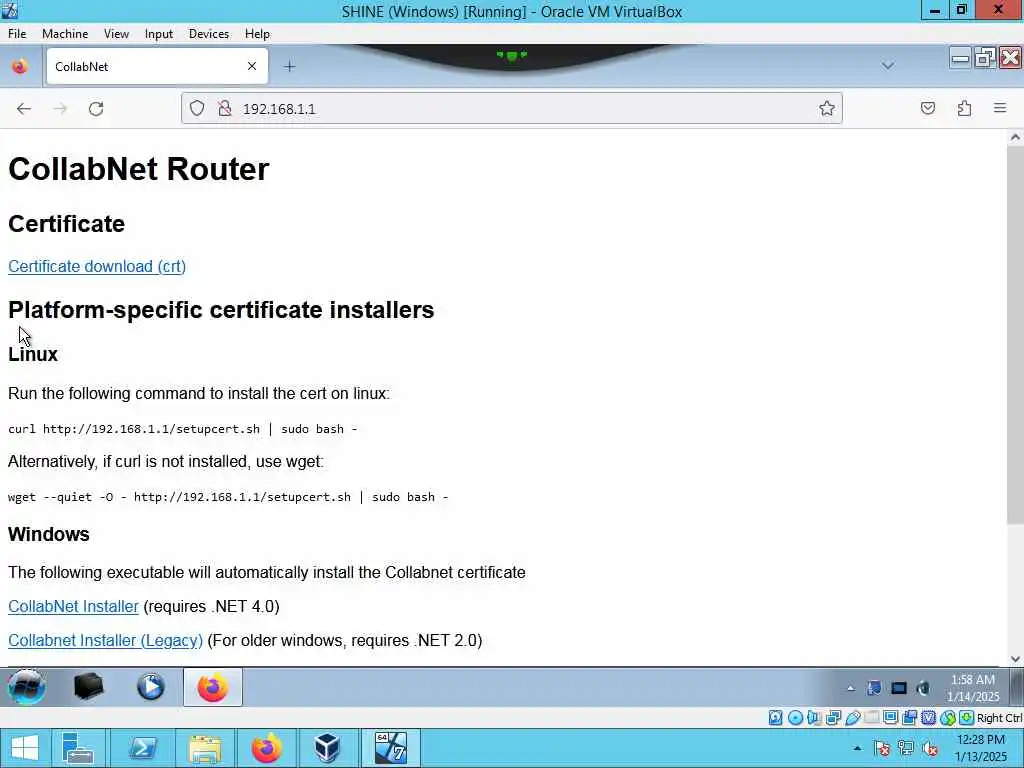Open the CollabNet Installer link
This screenshot has width=1024, height=768.
pos(73,606)
